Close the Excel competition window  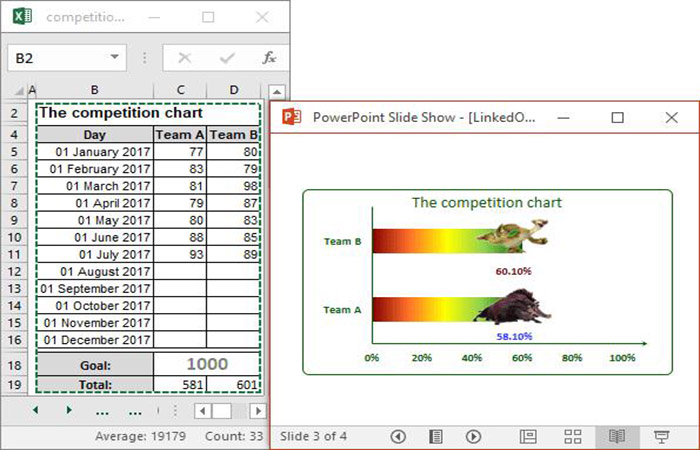262,17
